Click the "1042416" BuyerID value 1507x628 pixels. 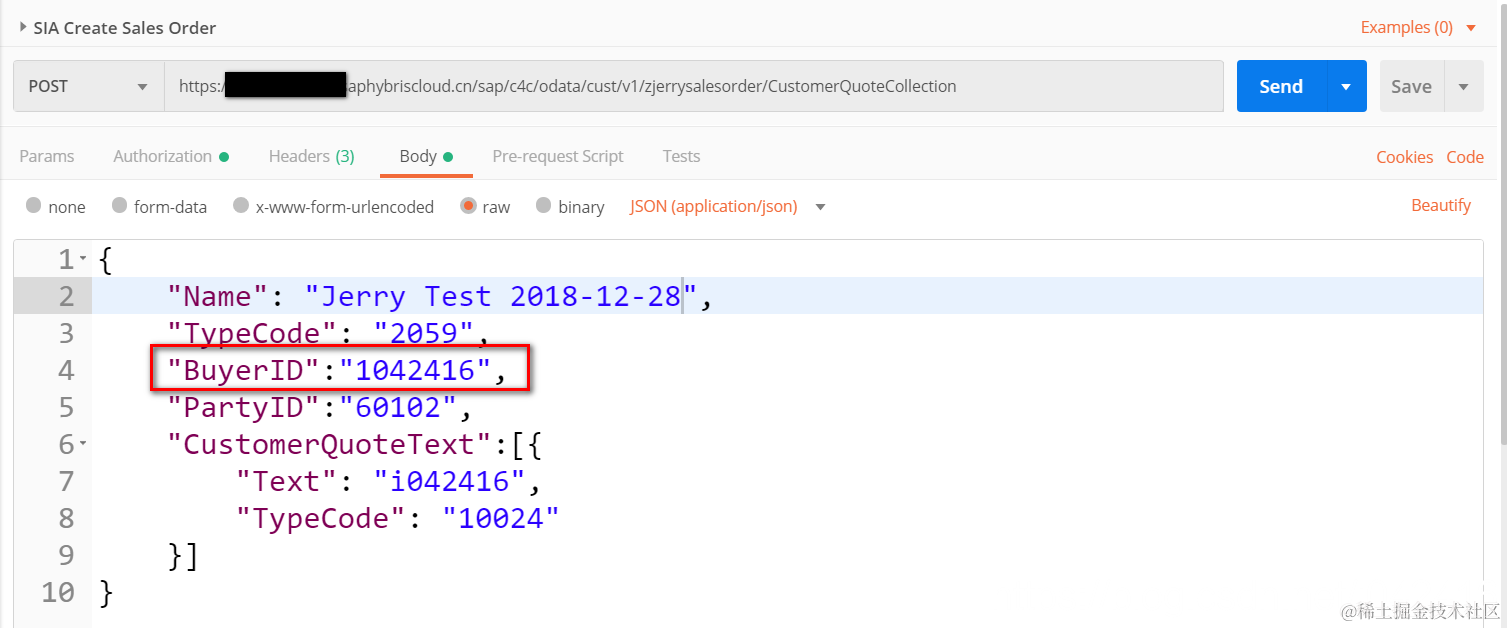click(x=414, y=370)
